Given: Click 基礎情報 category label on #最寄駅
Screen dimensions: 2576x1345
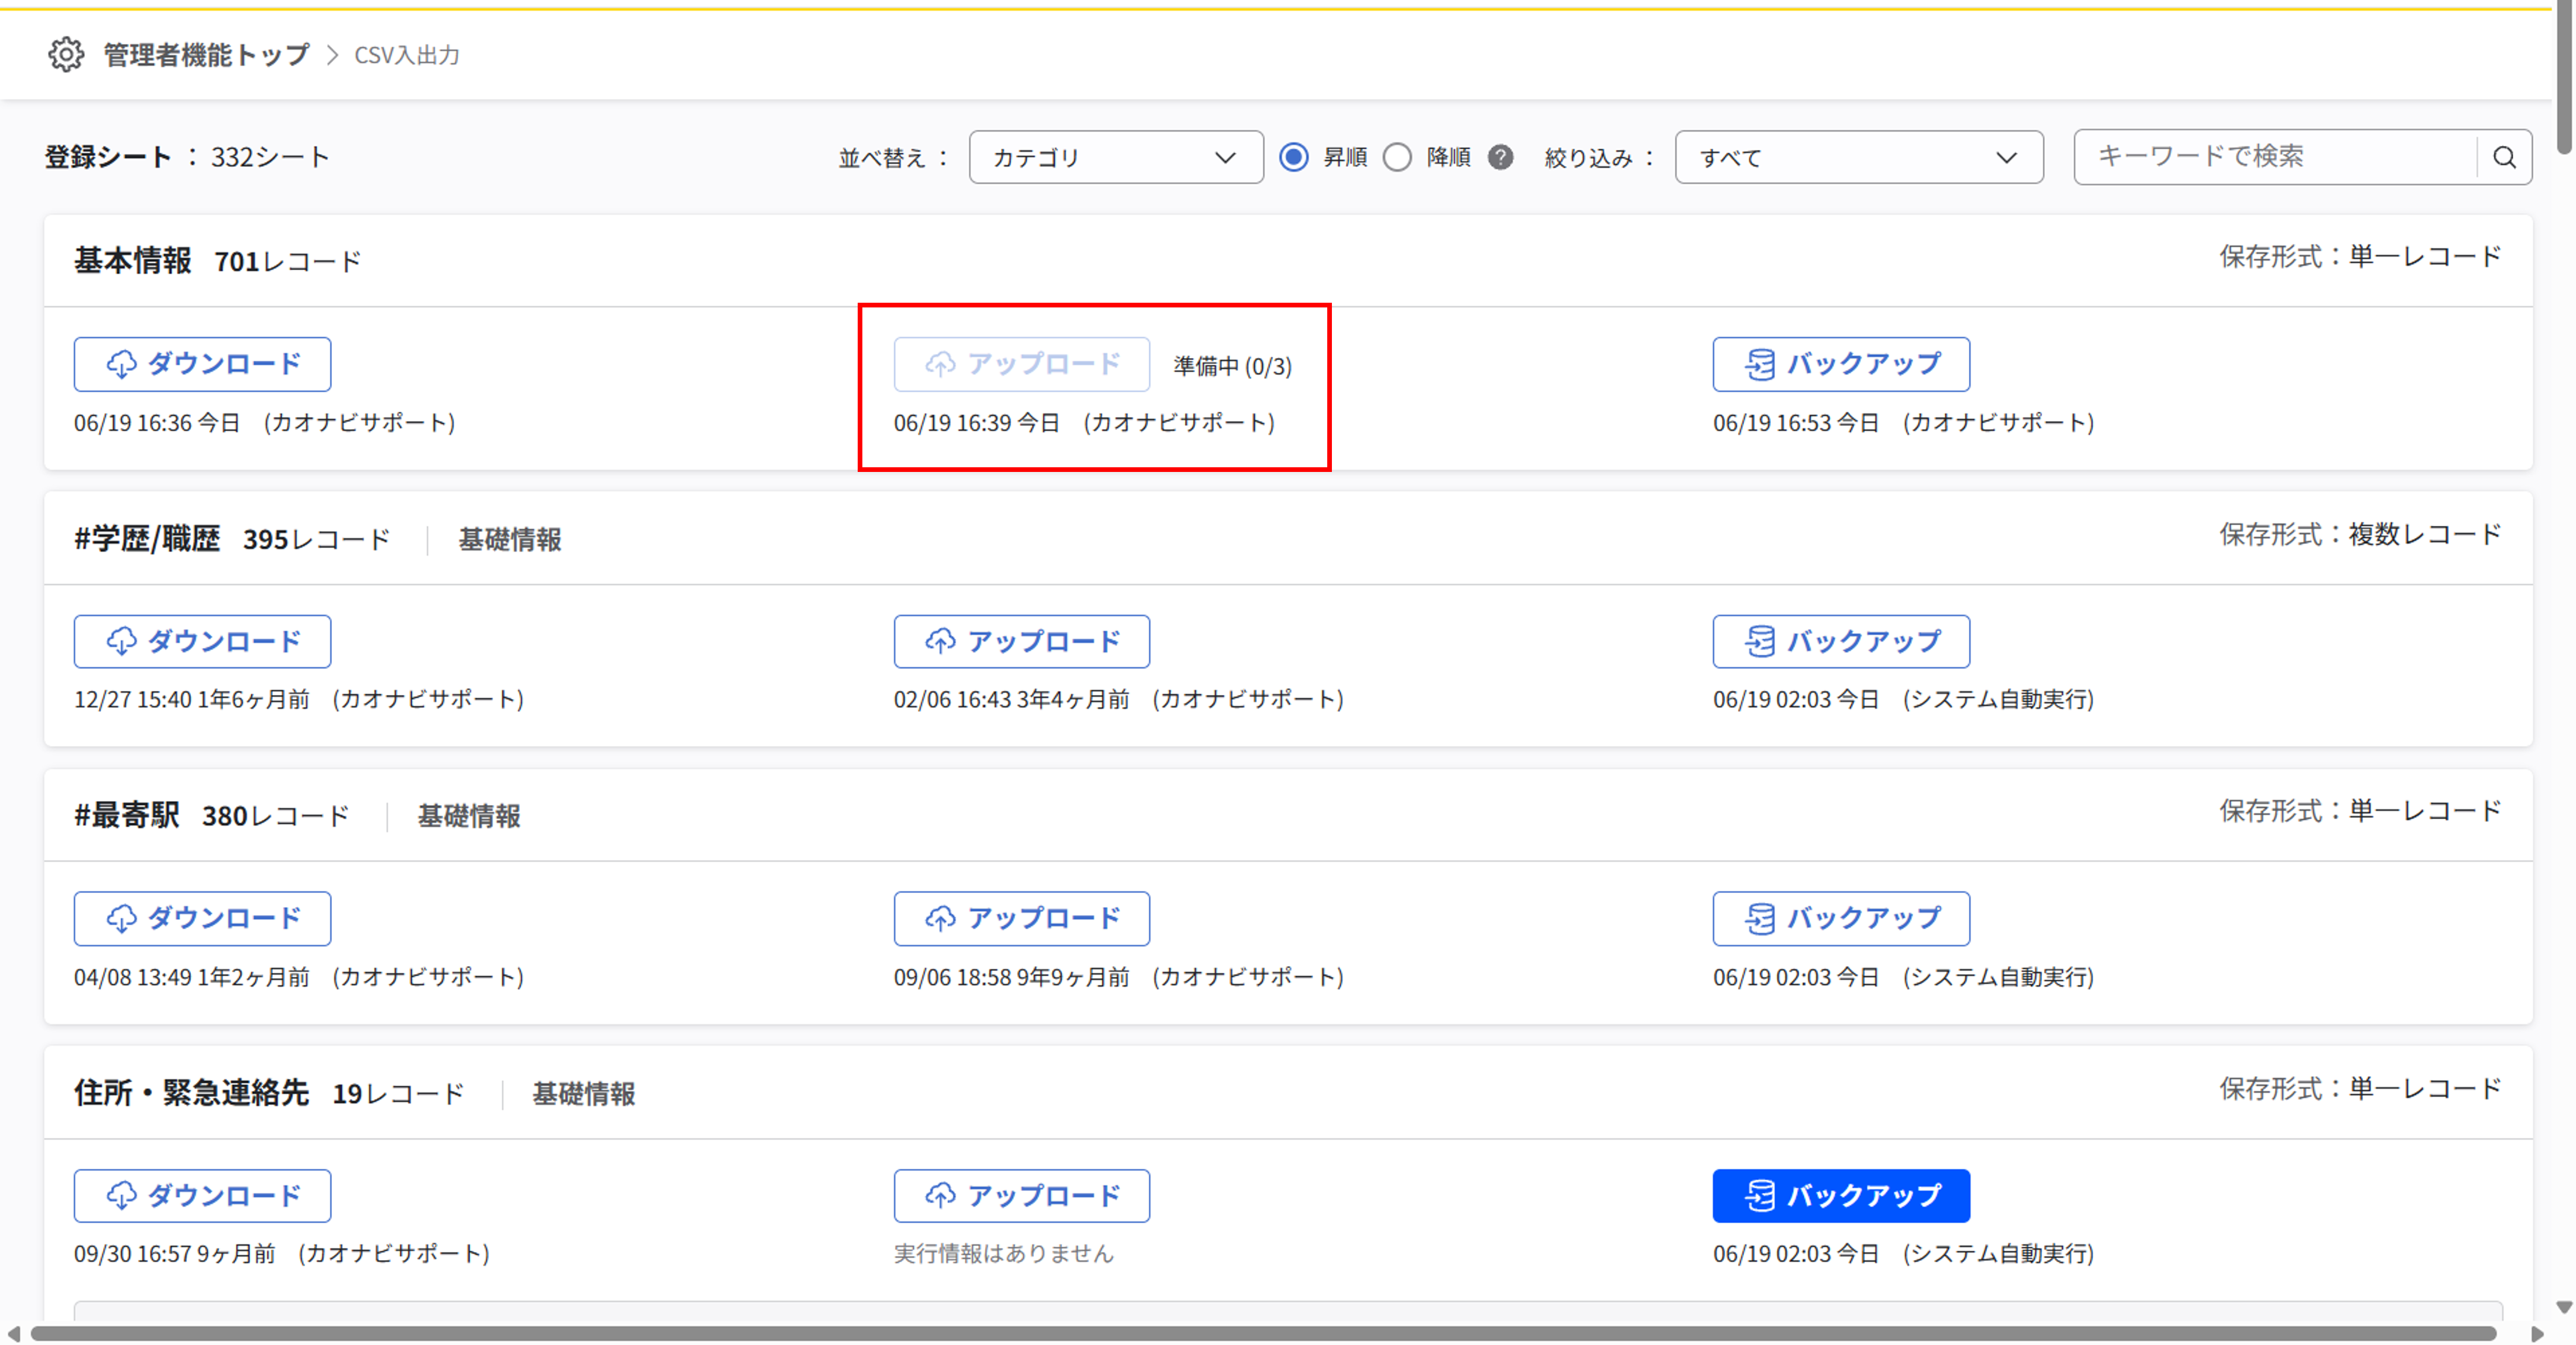Looking at the screenshot, I should click(469, 817).
